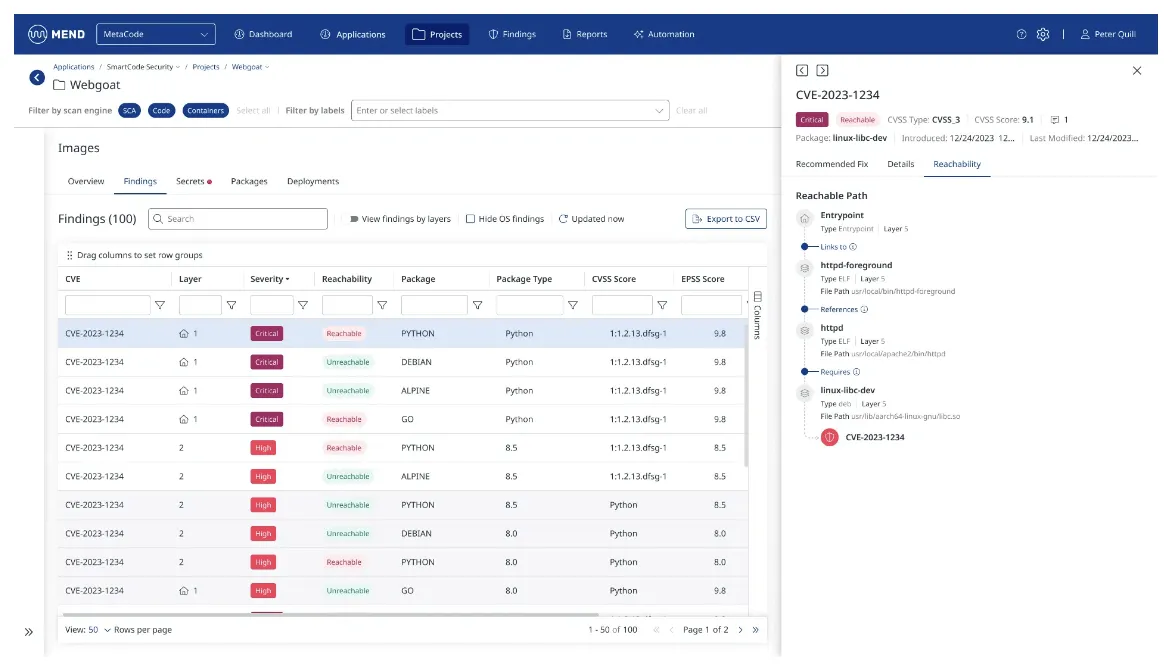1176x668 pixels.
Task: Change rows per page from 50
Action: click(x=99, y=630)
